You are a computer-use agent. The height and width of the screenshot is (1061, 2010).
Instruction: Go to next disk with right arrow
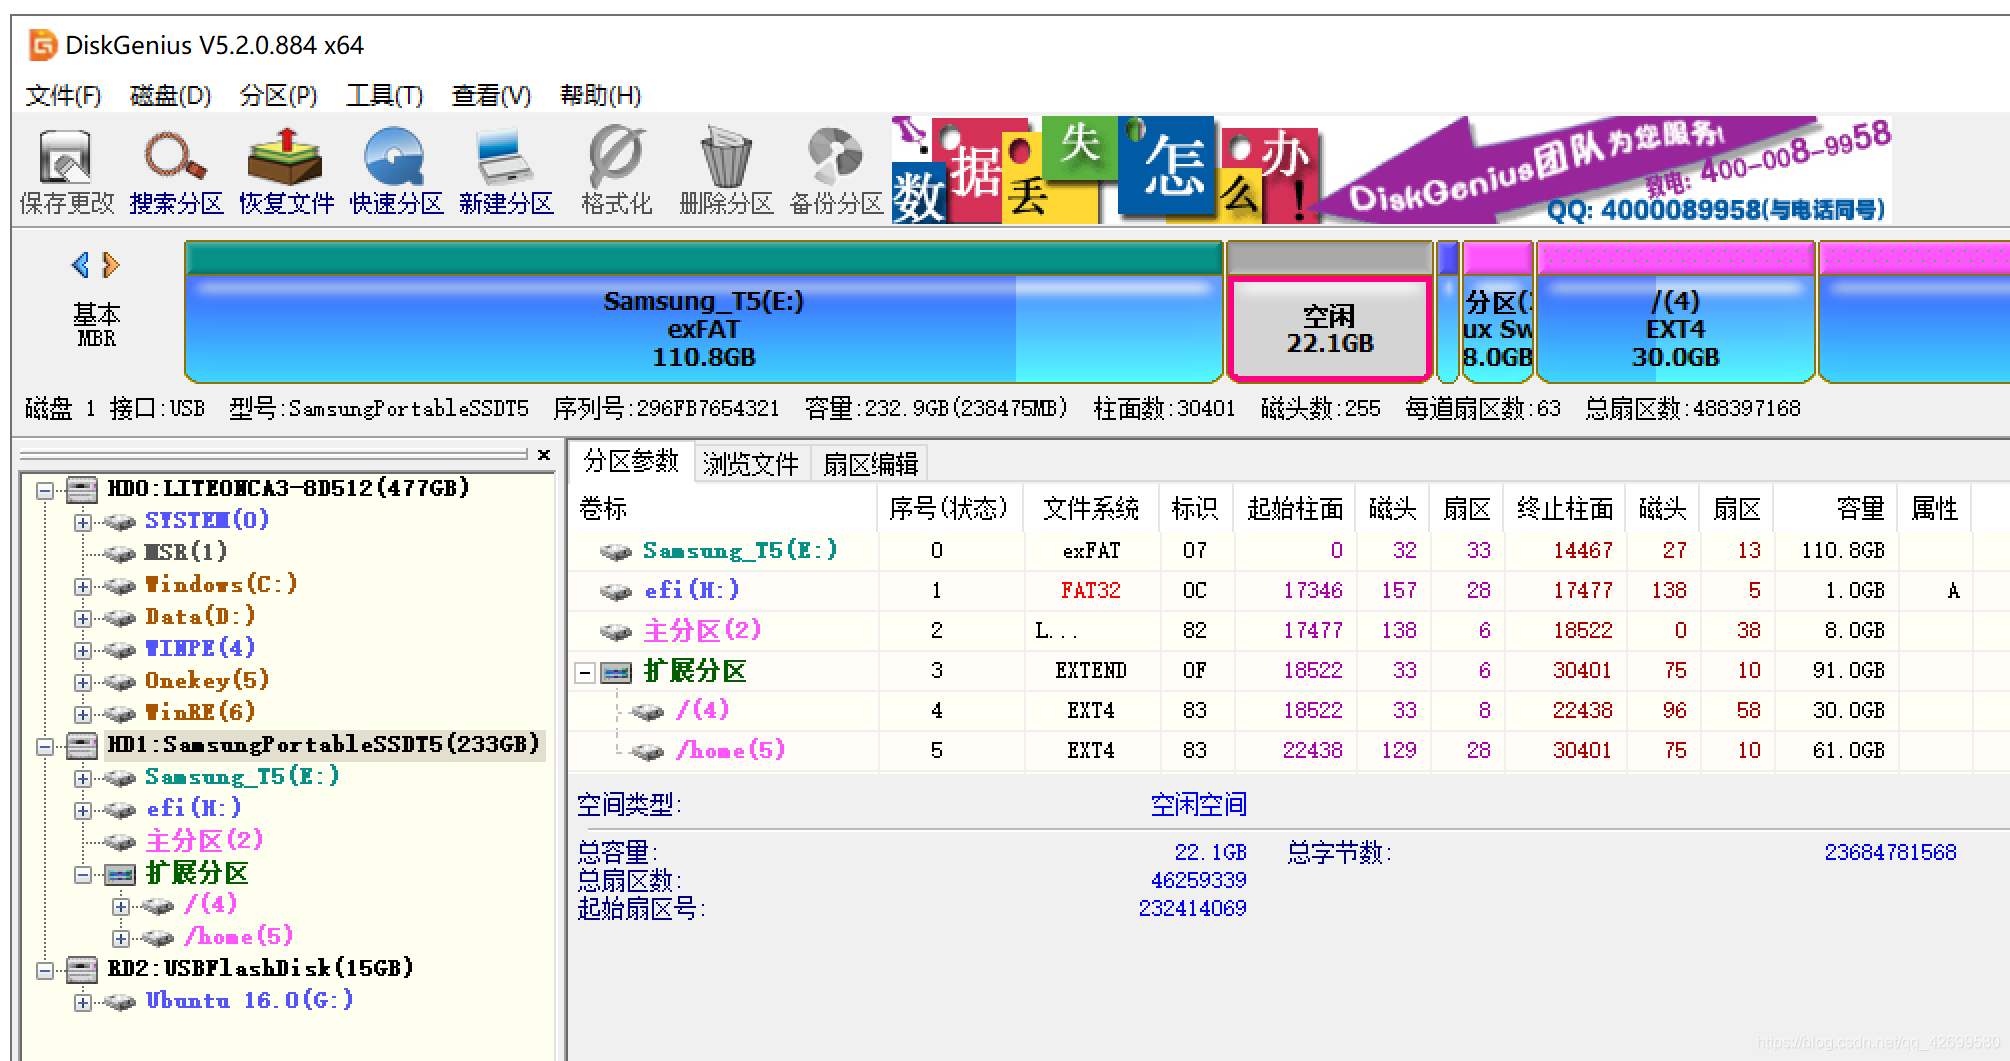[111, 265]
